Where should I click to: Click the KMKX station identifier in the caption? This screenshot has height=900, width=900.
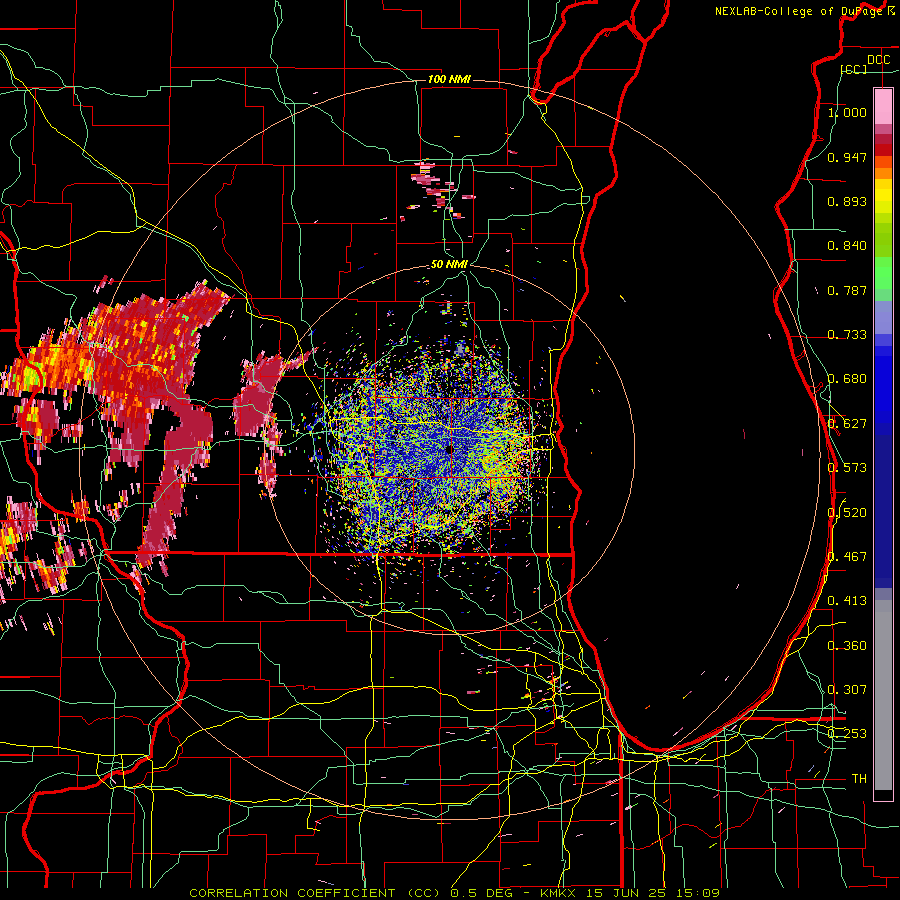click(x=559, y=893)
